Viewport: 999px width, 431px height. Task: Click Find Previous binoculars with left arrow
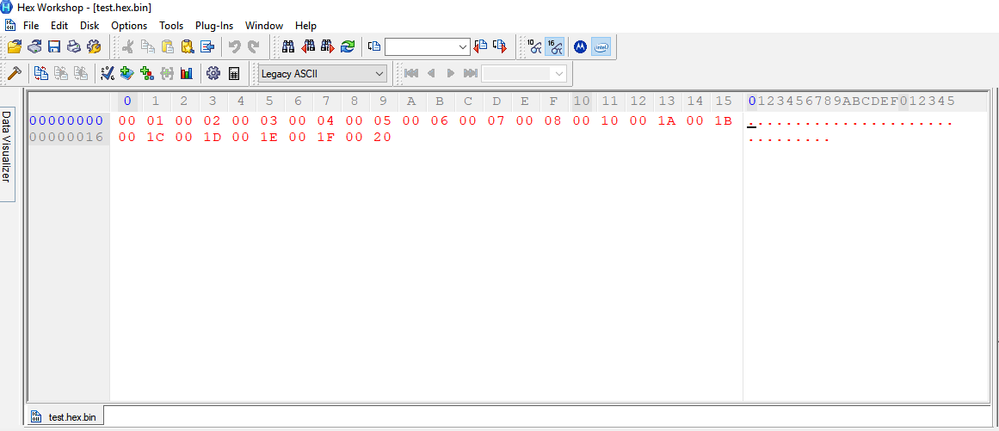[308, 47]
